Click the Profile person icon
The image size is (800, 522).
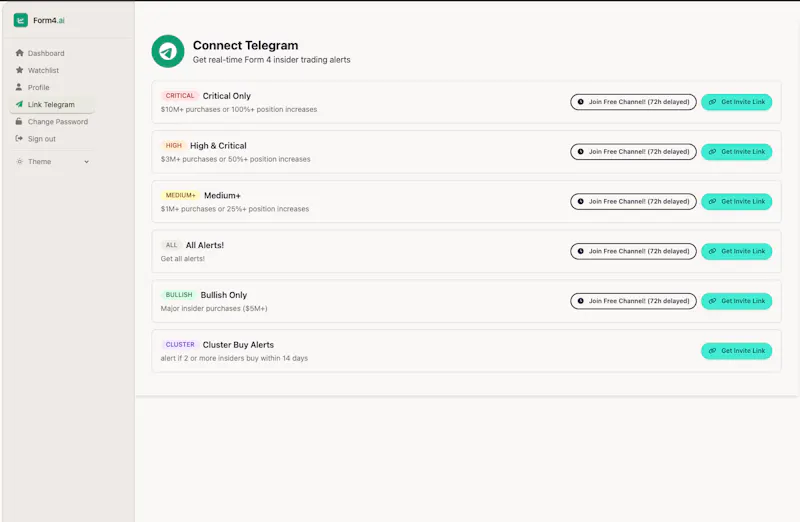pos(19,87)
